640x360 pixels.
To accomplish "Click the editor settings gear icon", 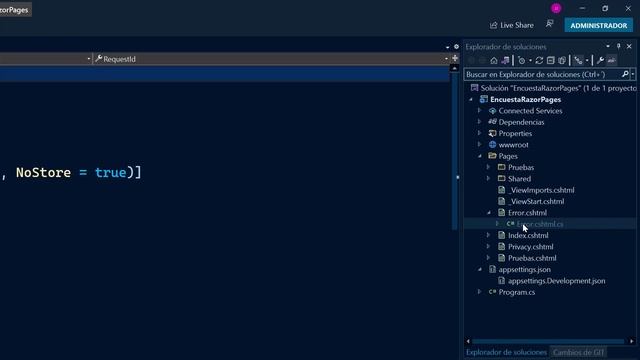I will pos(456,47).
